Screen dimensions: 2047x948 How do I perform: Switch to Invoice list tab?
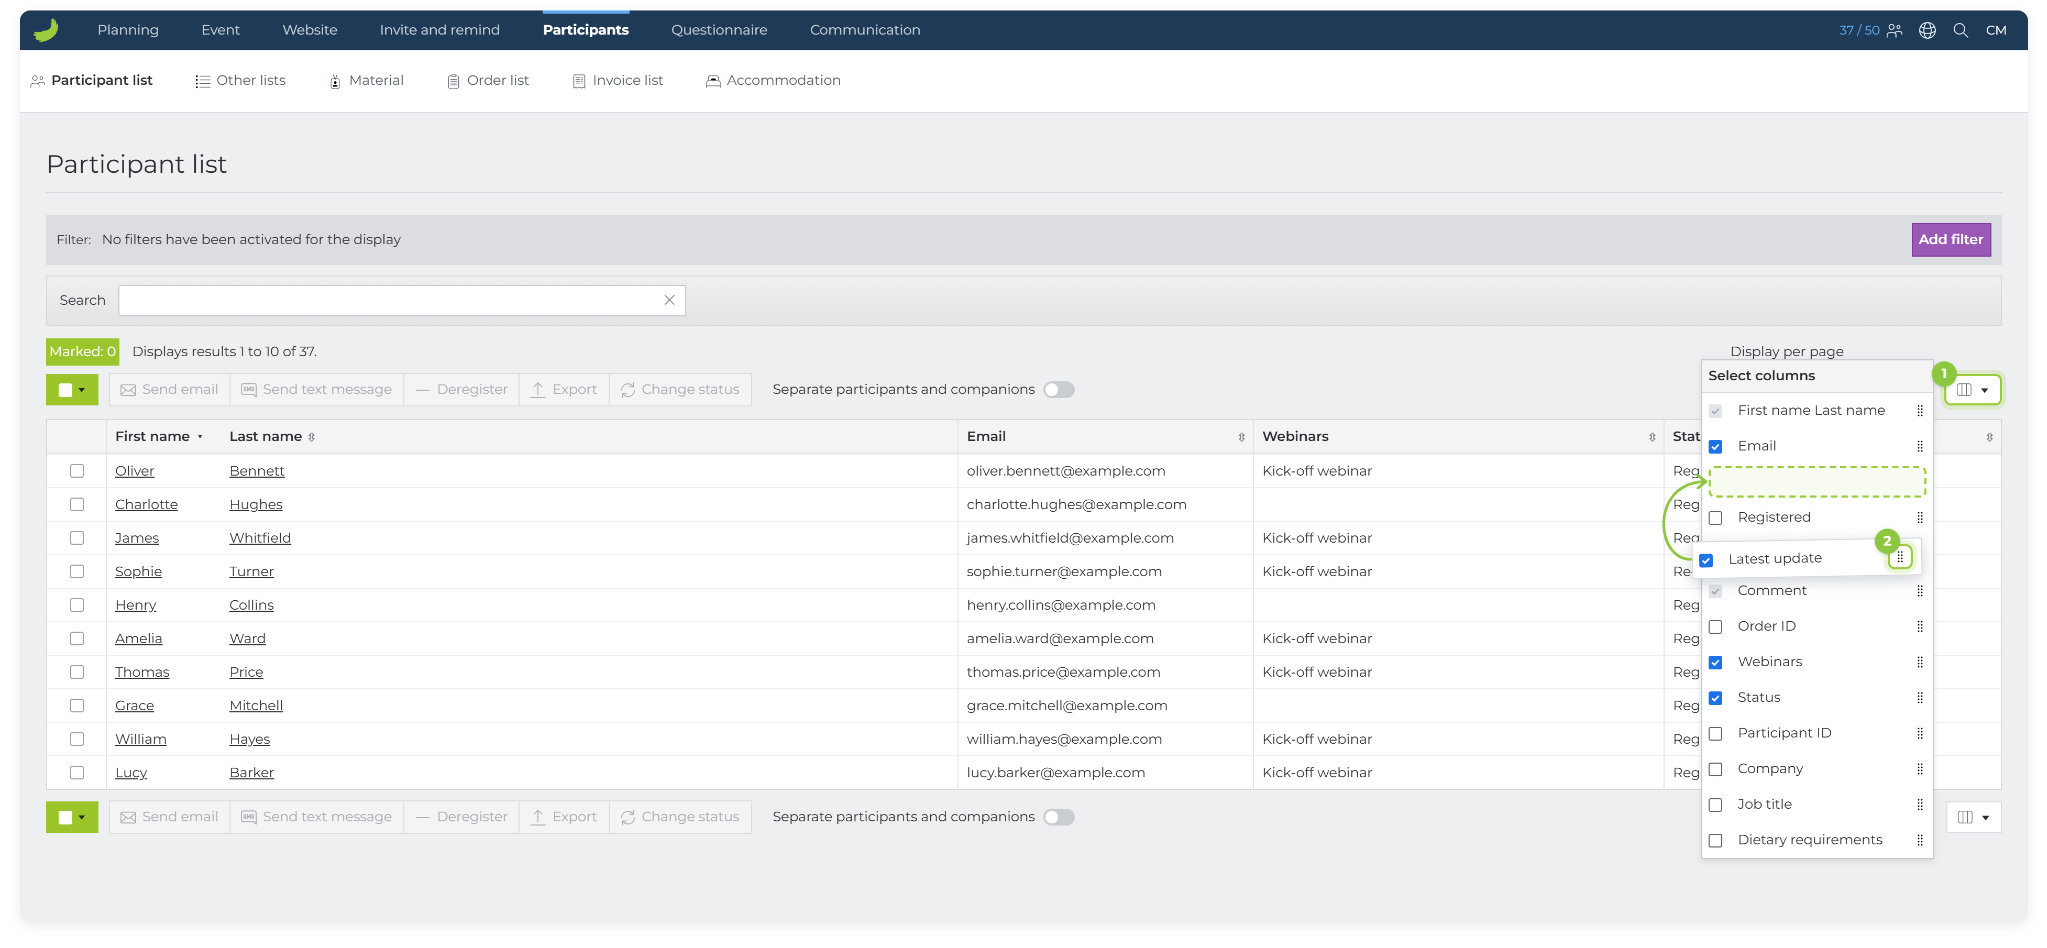click(x=617, y=80)
